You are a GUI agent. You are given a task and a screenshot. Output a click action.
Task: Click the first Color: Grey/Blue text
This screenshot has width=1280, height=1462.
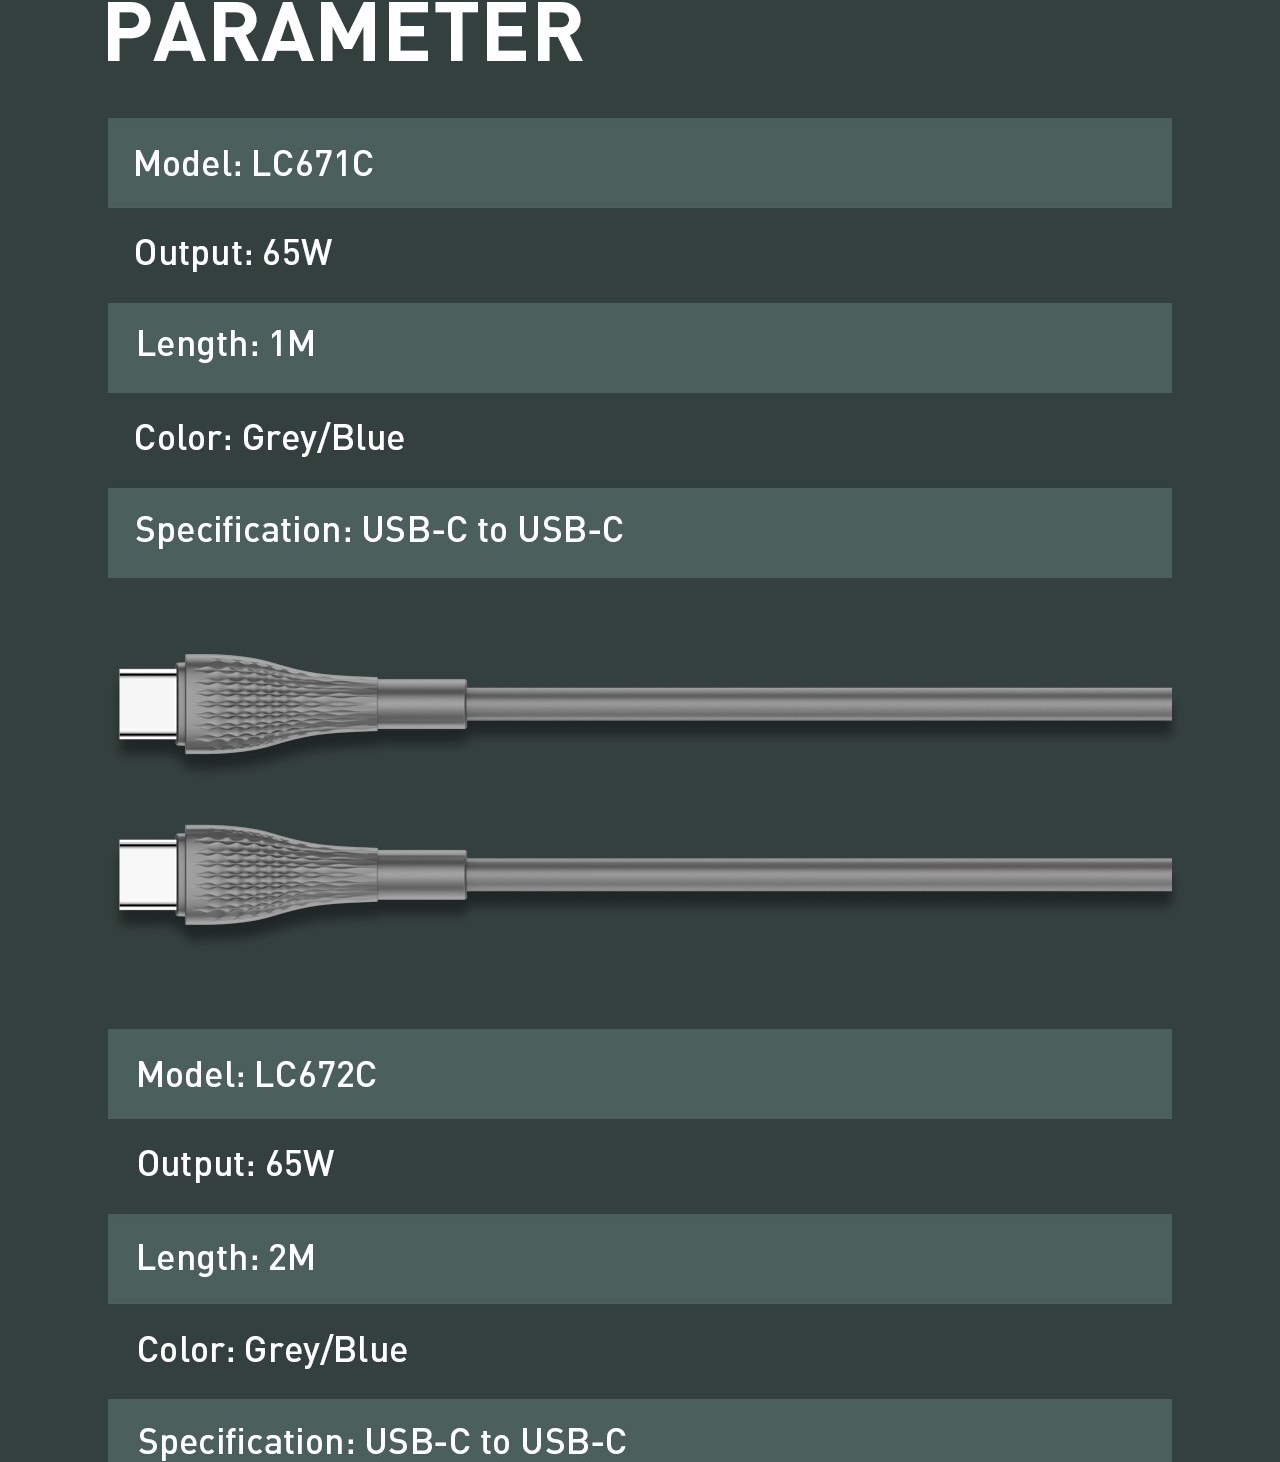[269, 438]
